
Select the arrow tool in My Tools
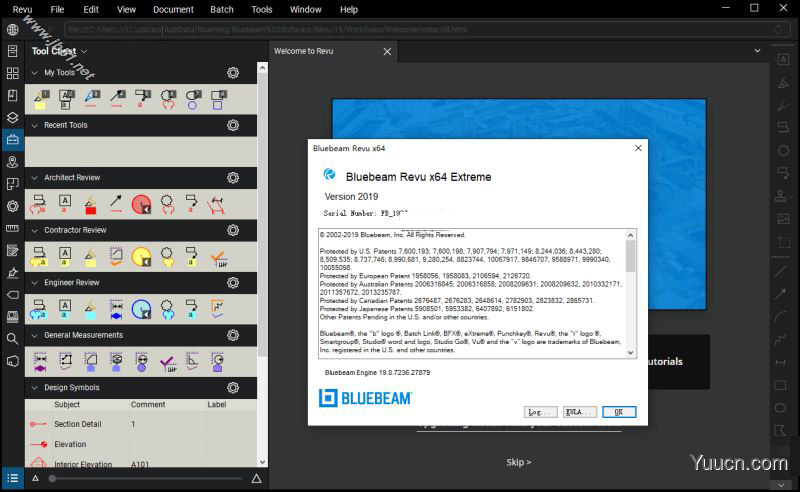click(x=117, y=99)
